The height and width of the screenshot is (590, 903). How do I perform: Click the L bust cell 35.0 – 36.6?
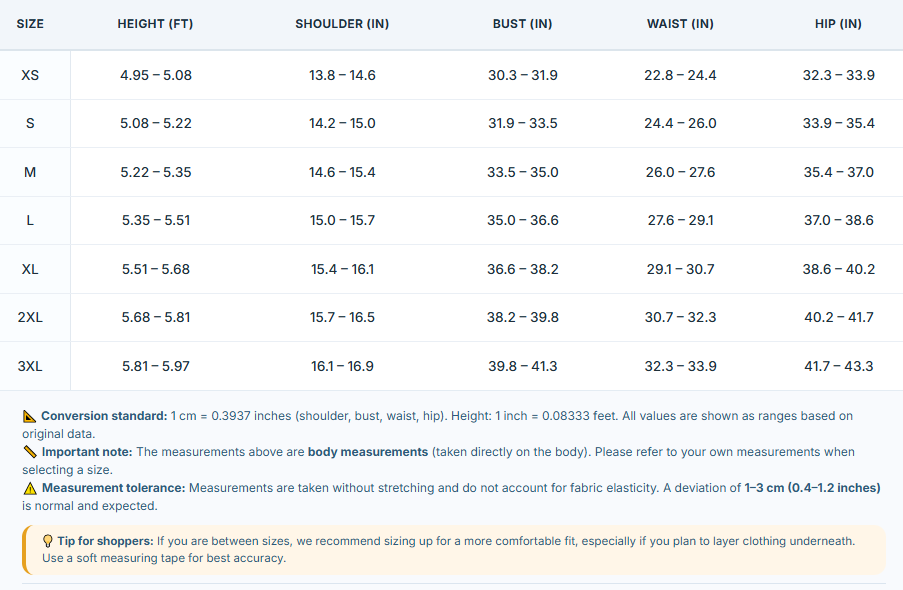[522, 220]
